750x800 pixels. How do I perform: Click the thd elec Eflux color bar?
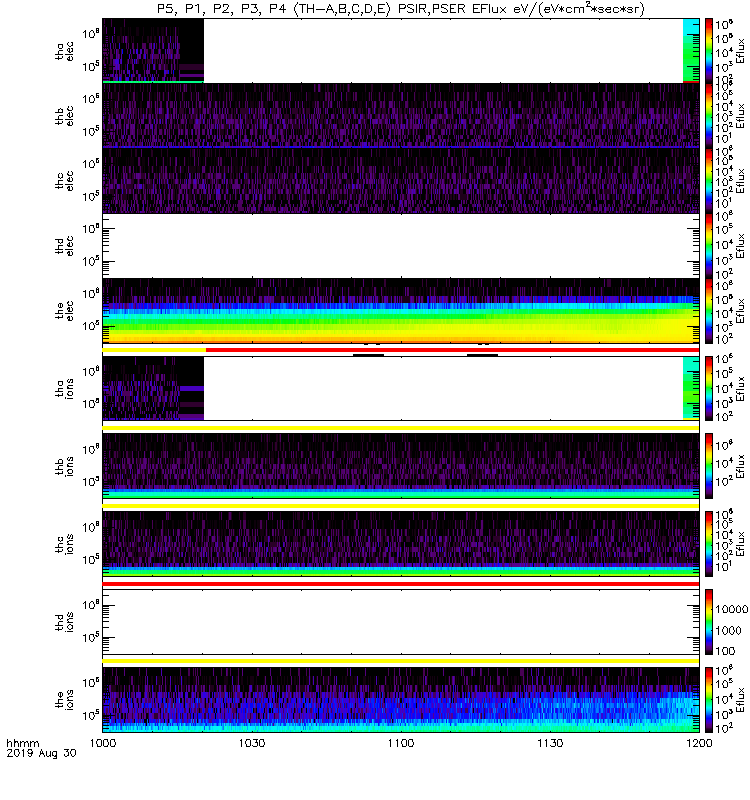tap(709, 245)
